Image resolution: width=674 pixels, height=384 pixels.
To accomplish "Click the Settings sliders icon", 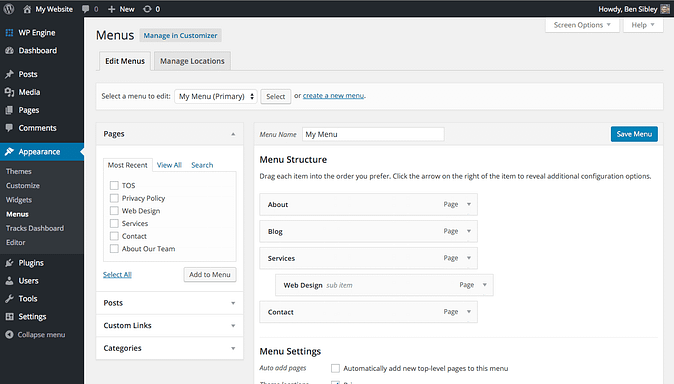I will coord(9,317).
